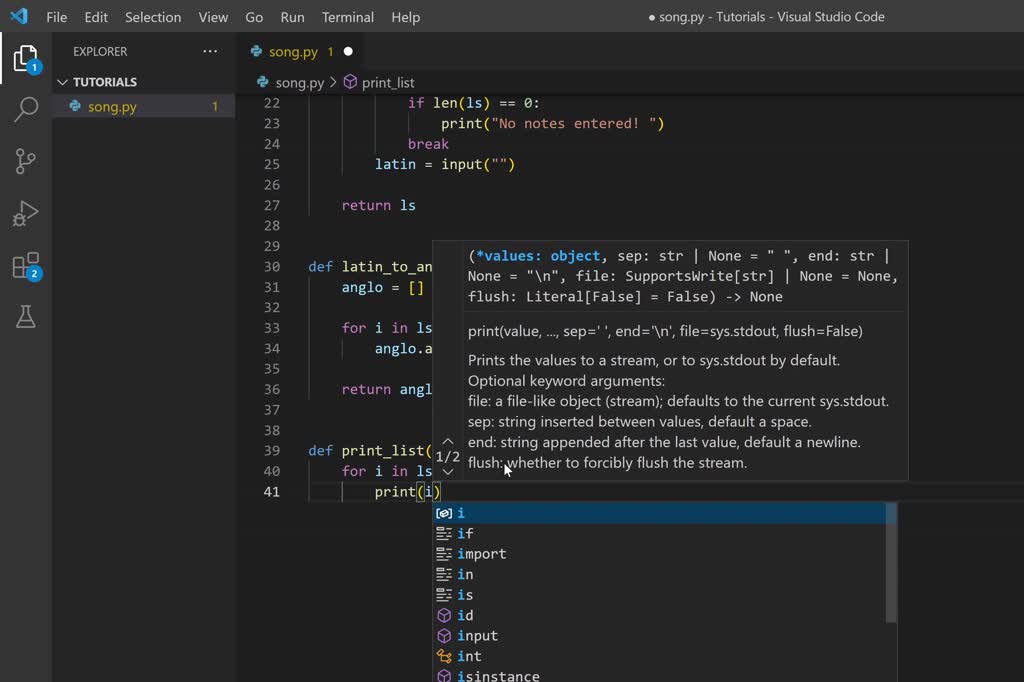The height and width of the screenshot is (682, 1024).
Task: Open the Selection menu
Action: (x=153, y=17)
